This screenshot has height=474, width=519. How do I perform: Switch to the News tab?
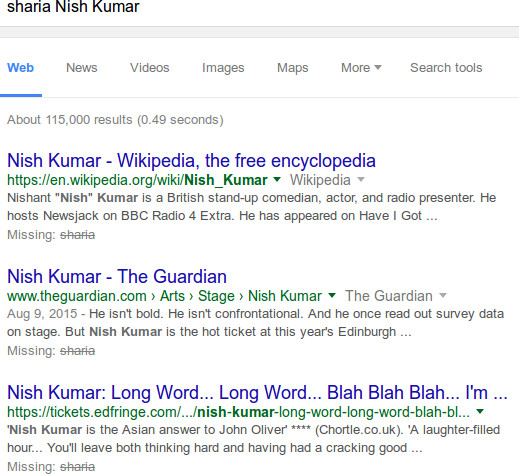pyautogui.click(x=82, y=68)
